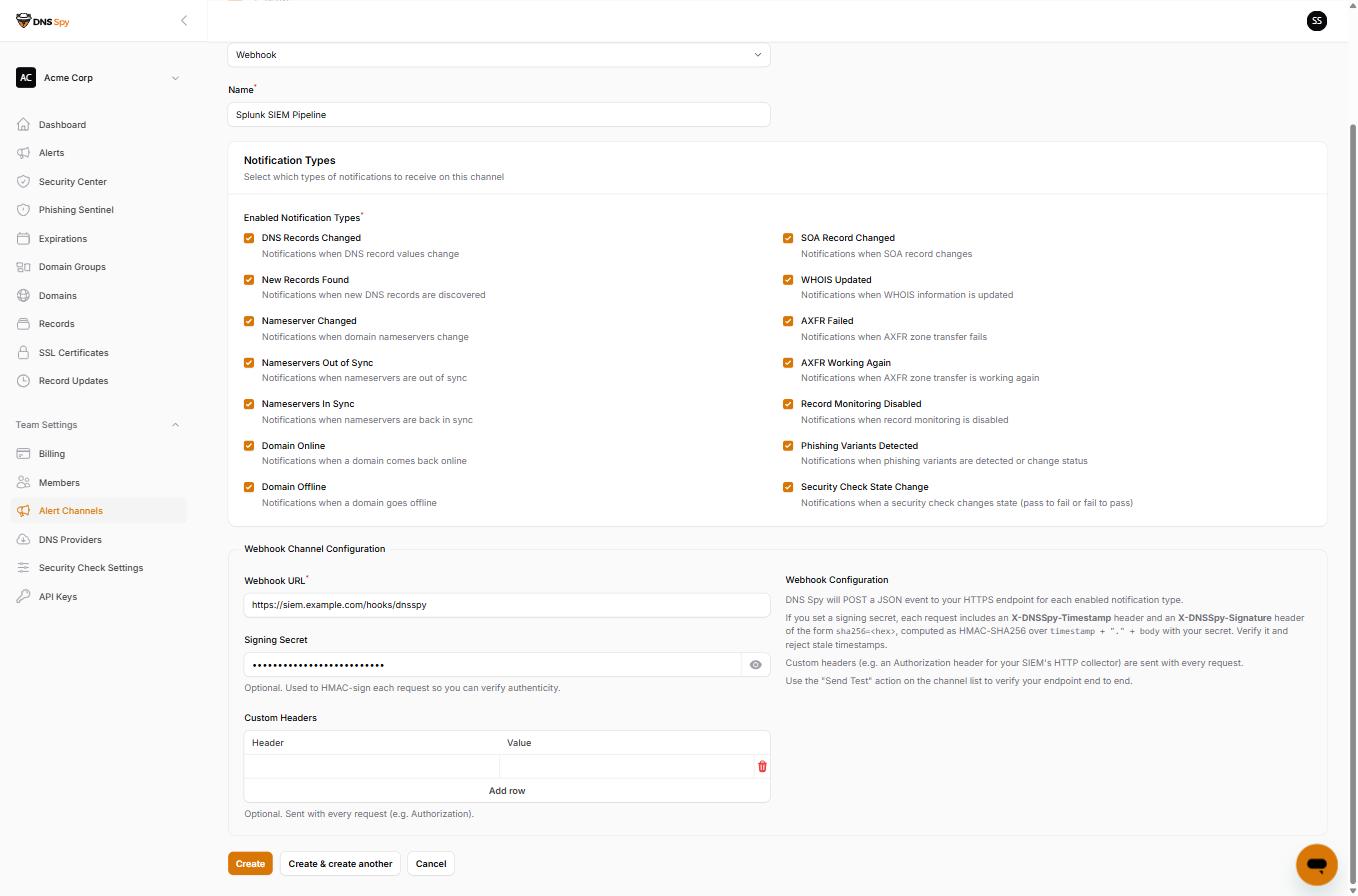The height and width of the screenshot is (896, 1358).
Task: Focus the Webhook URL field
Action: click(507, 605)
